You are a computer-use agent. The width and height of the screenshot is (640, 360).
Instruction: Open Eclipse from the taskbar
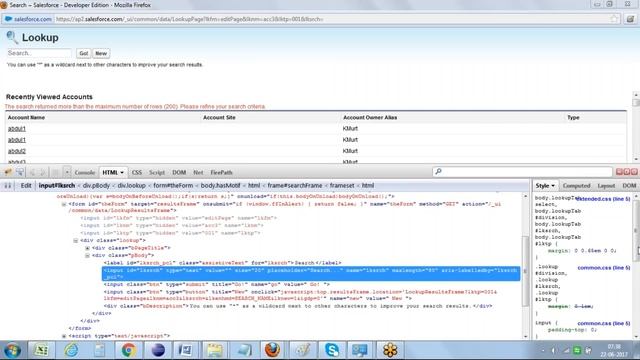click(158, 350)
